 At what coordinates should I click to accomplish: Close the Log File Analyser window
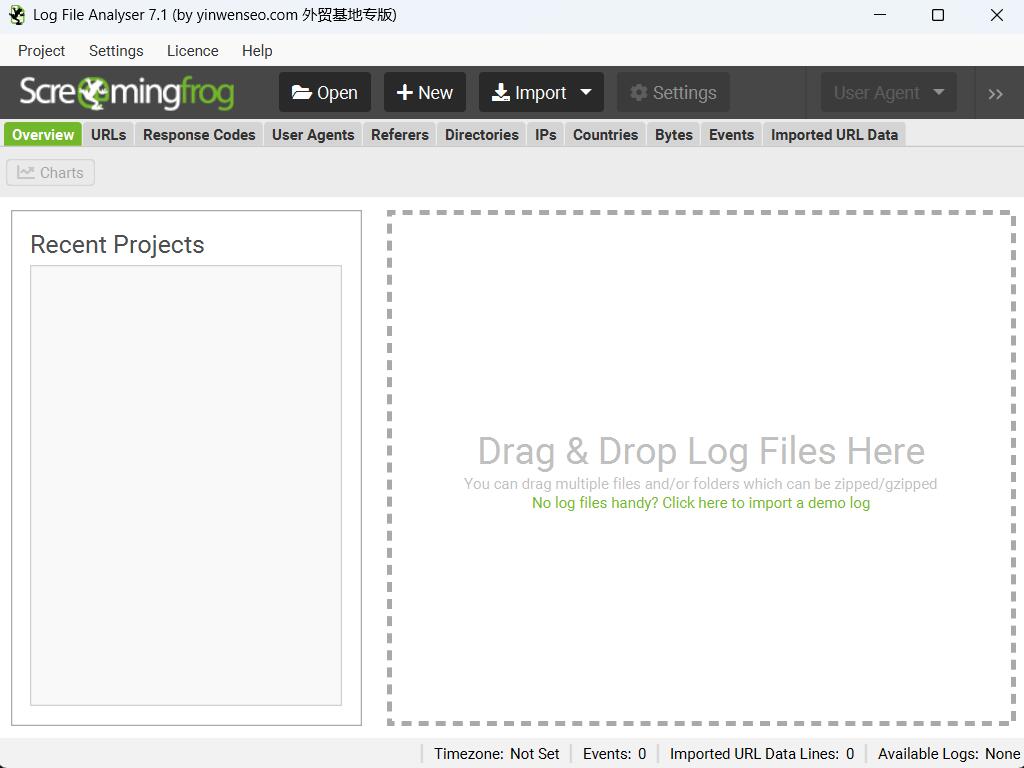pos(997,15)
